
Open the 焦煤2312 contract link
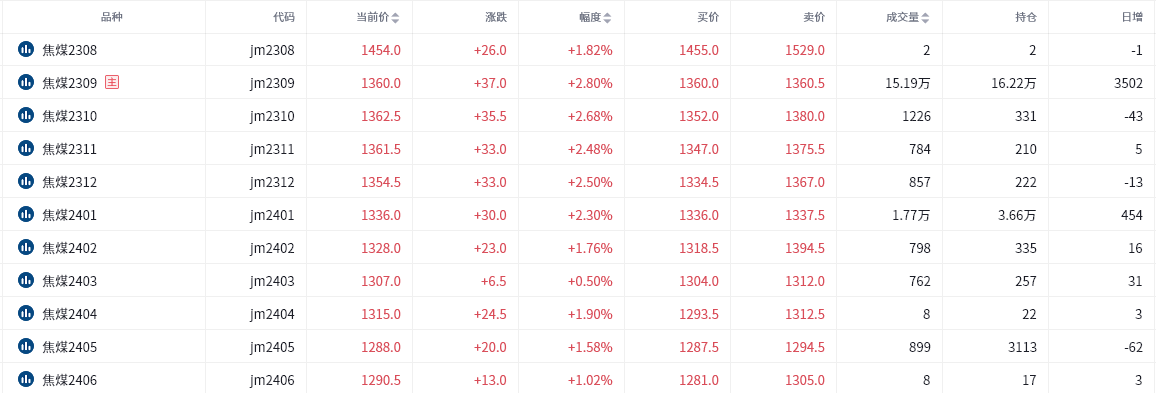(x=69, y=181)
